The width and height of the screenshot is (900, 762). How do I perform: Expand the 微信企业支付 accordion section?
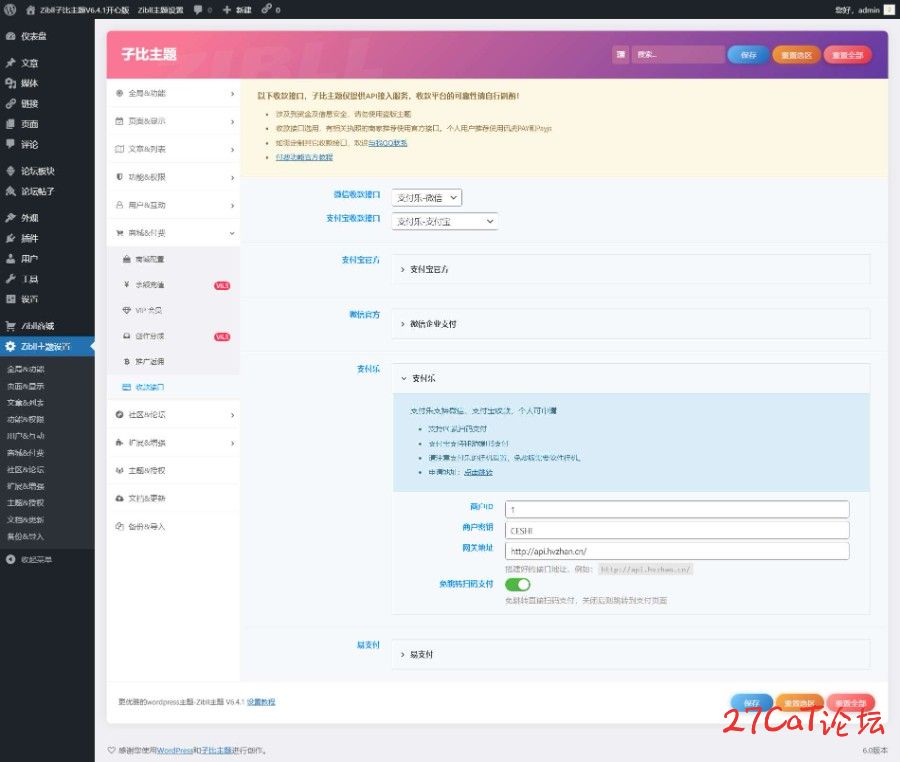(x=631, y=324)
